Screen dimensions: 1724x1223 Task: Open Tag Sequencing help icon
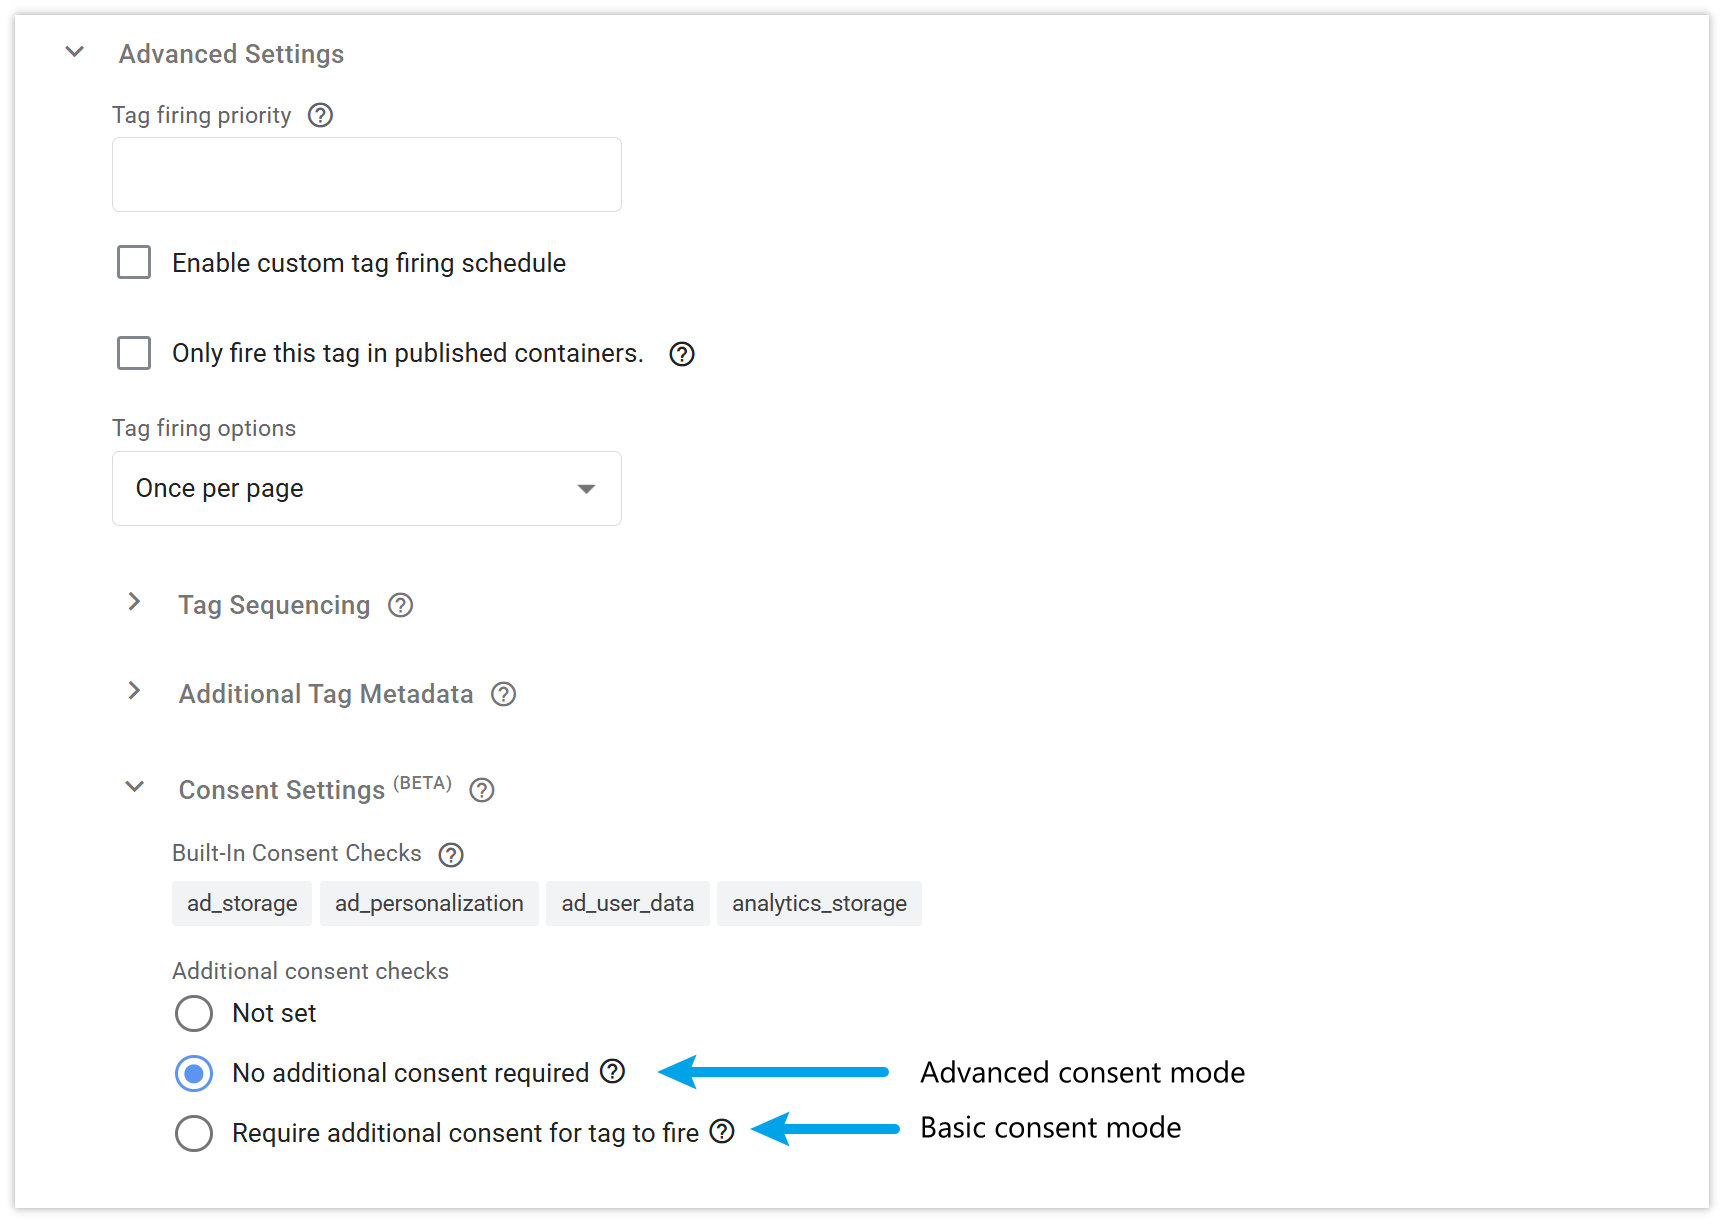pos(401,605)
